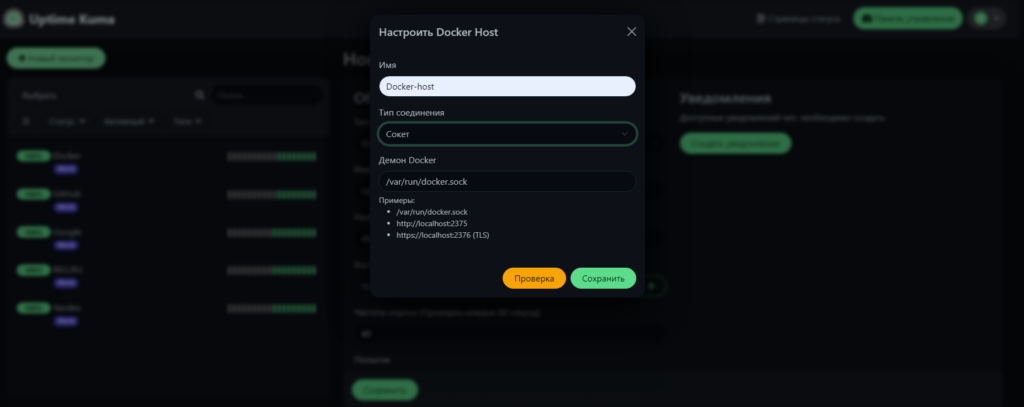Open the profile avatar dropdown in header
The height and width of the screenshot is (407, 1024).
click(987, 18)
